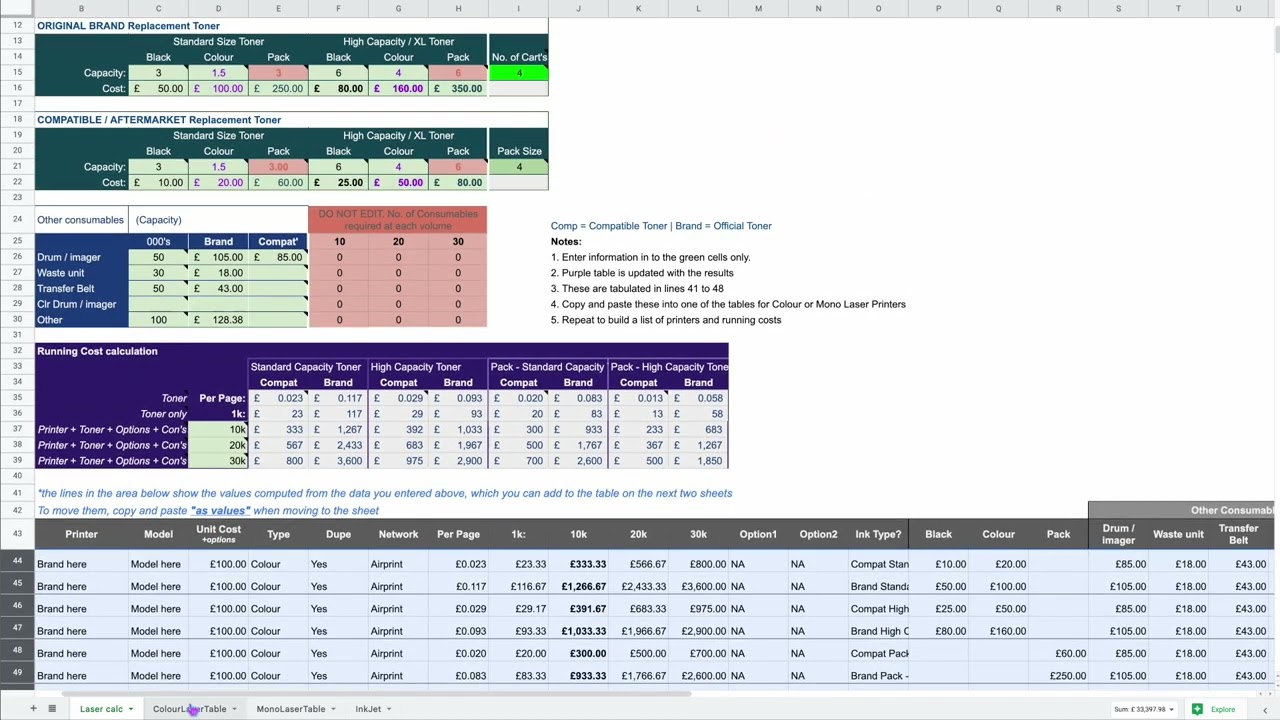Open the InkJet tab dropdown arrow
Screen dimensions: 1280x720
[x=388, y=709]
